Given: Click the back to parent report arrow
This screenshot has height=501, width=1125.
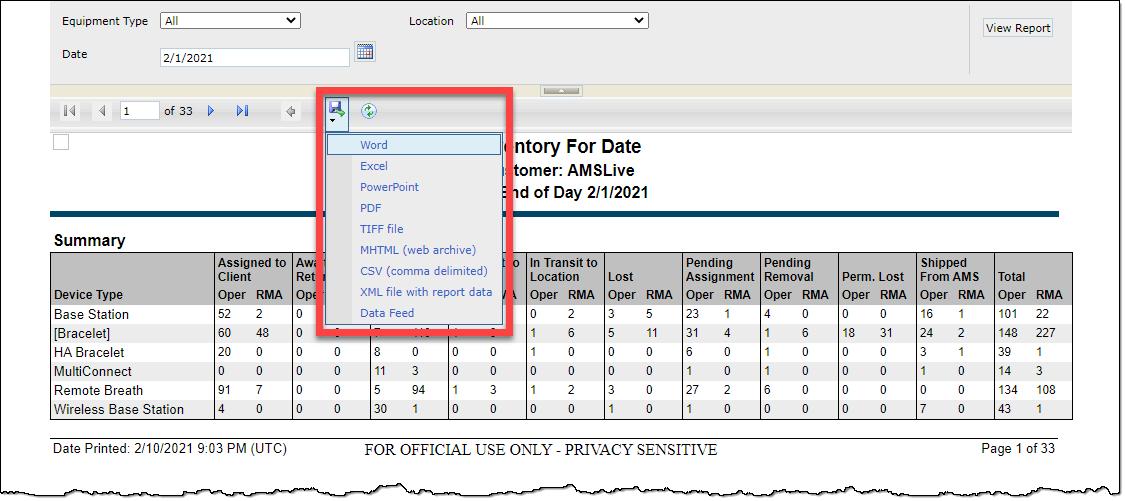Looking at the screenshot, I should (290, 111).
